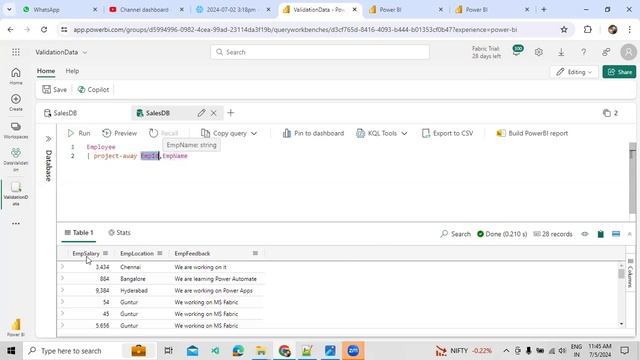
Task: Open Workspaces in left sidebar
Action: click(16, 130)
